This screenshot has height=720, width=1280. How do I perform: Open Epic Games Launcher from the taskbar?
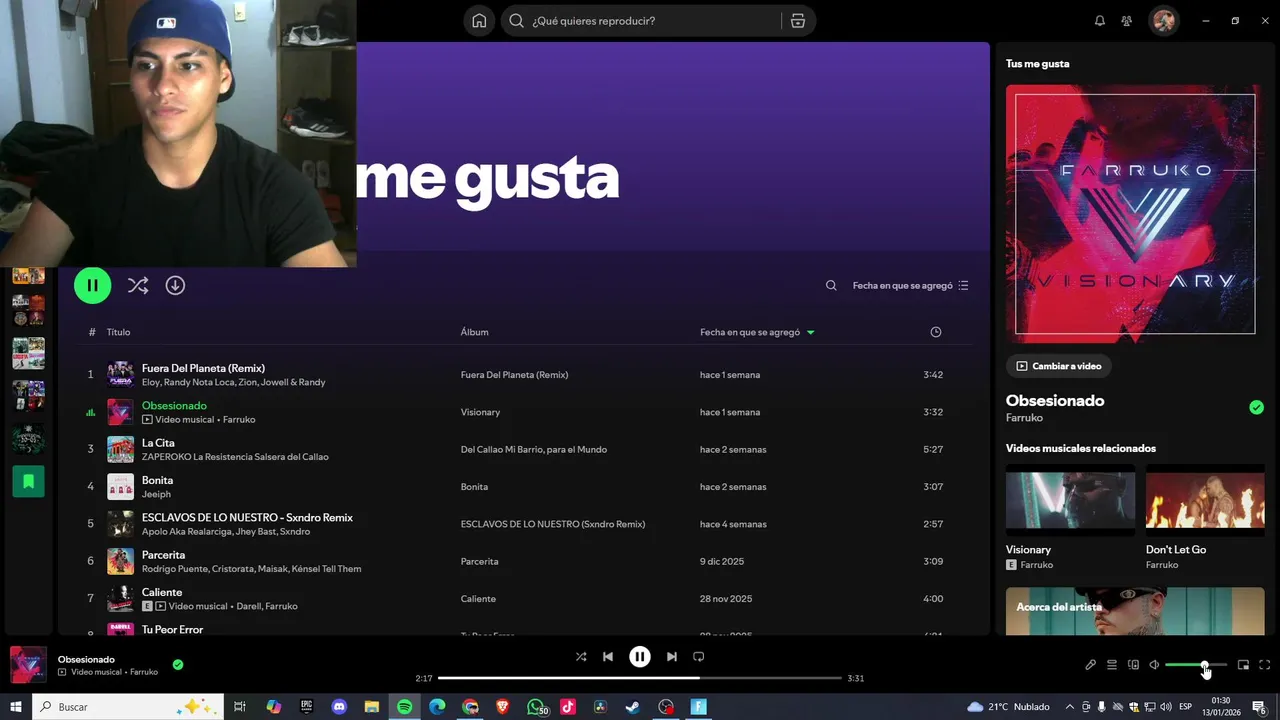(306, 707)
